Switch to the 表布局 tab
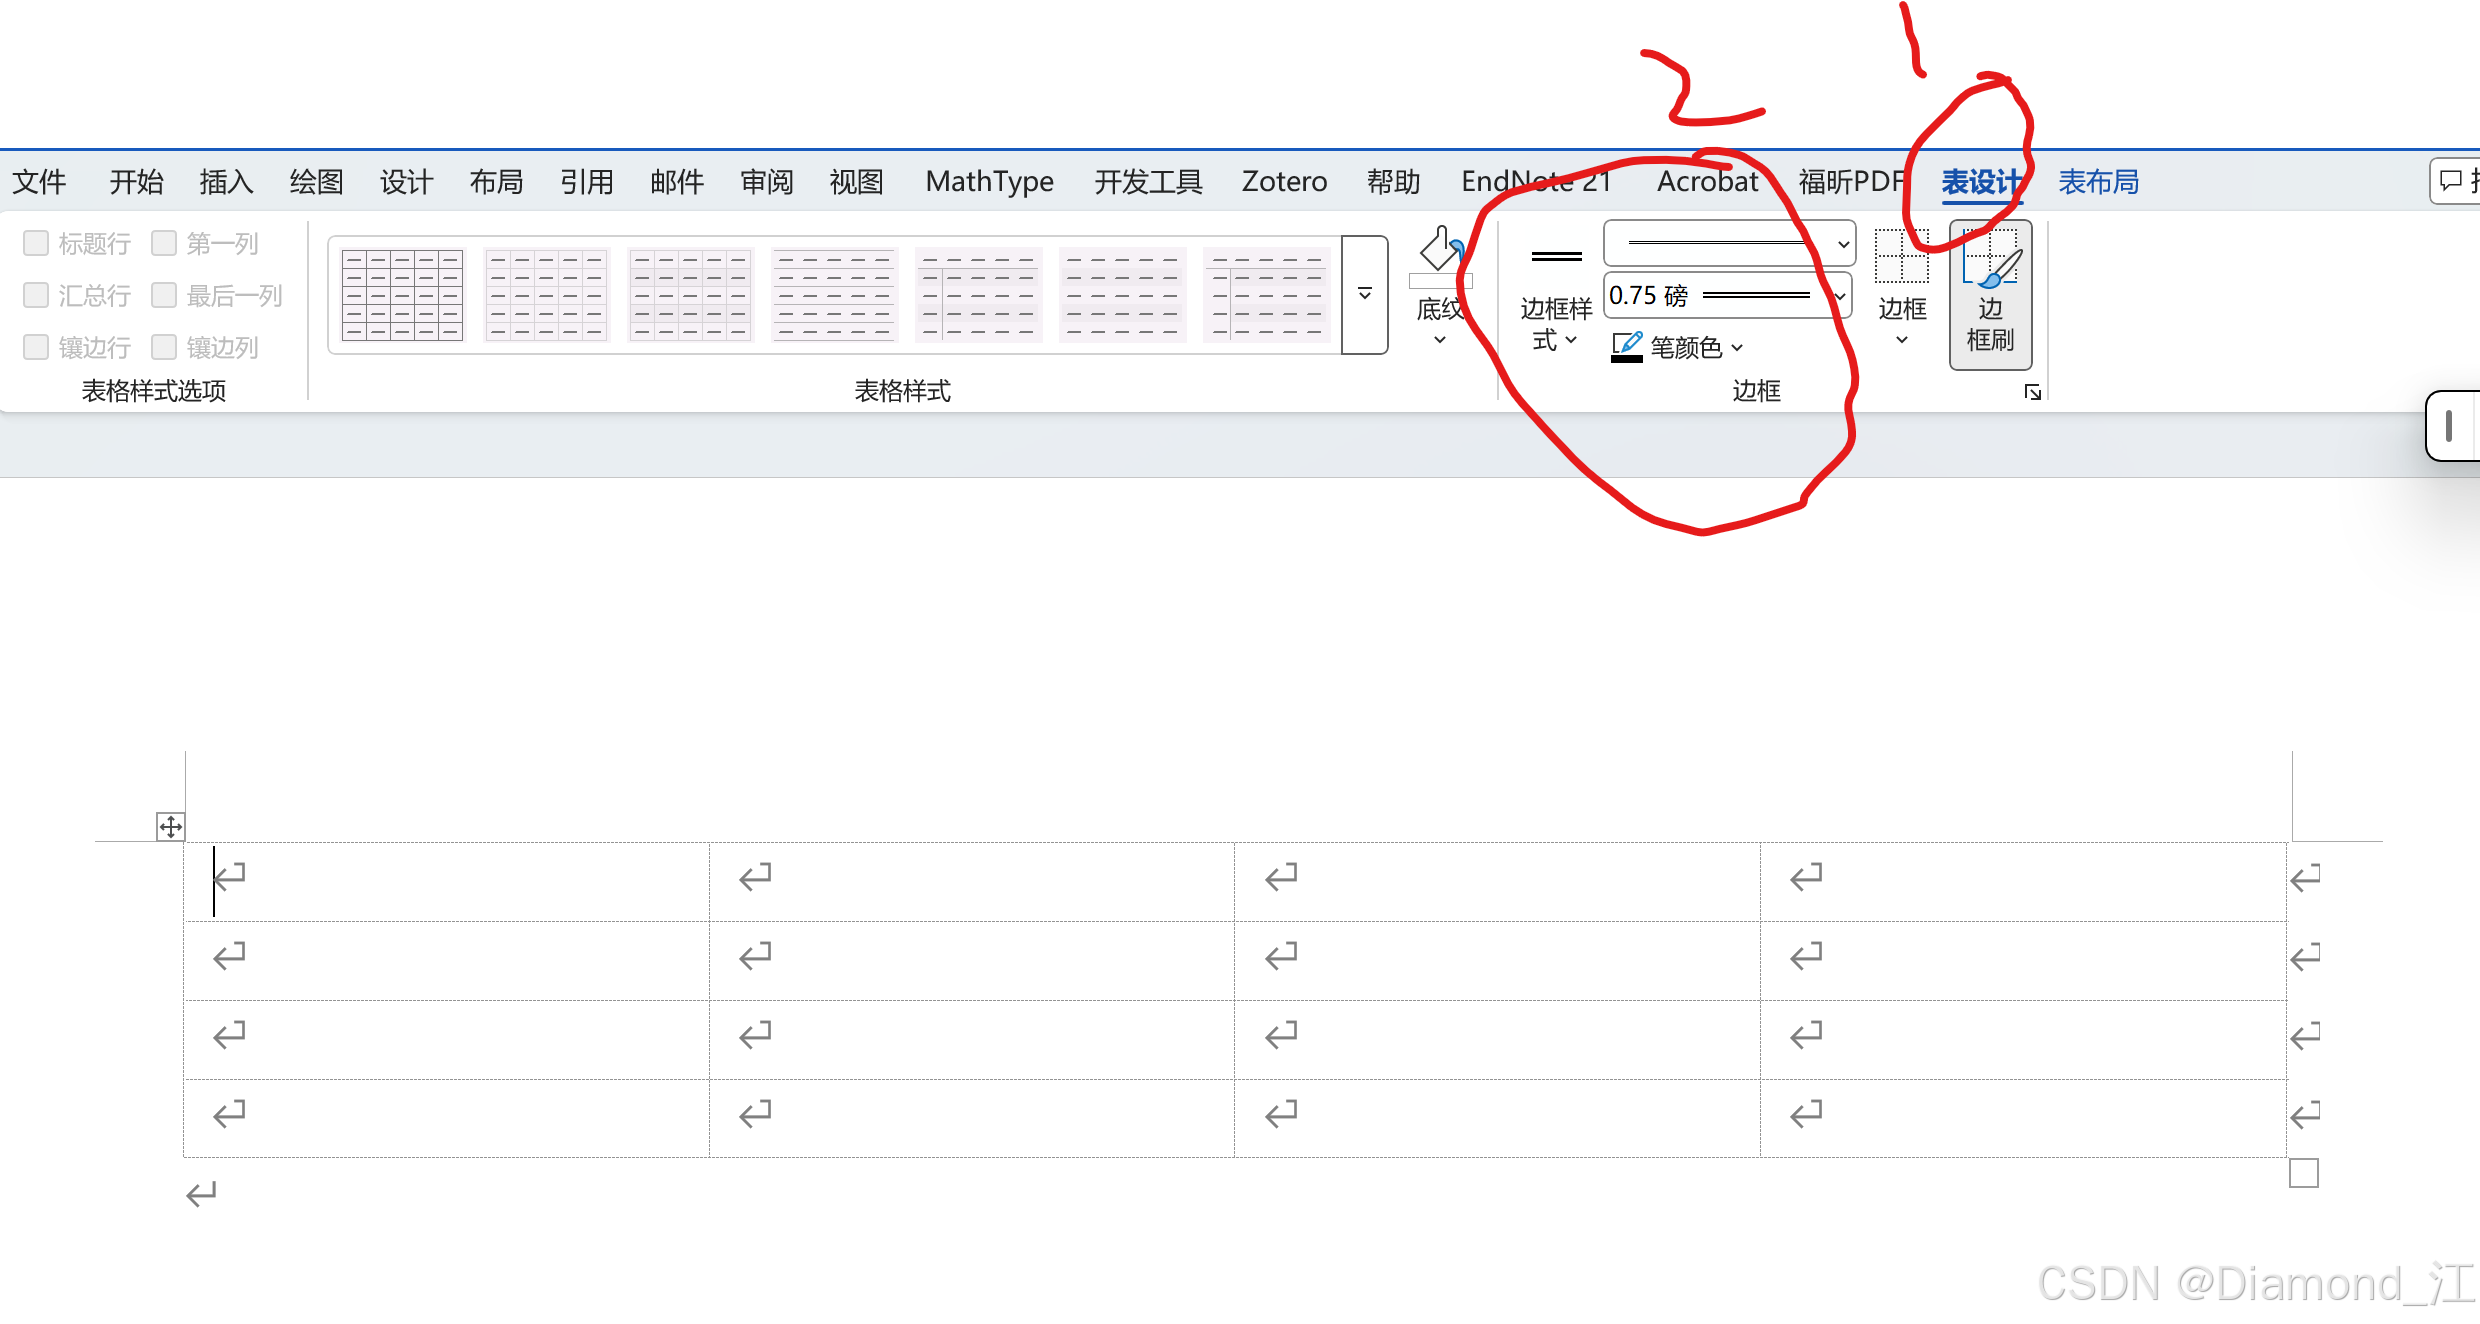The width and height of the screenshot is (2480, 1324). (2098, 182)
